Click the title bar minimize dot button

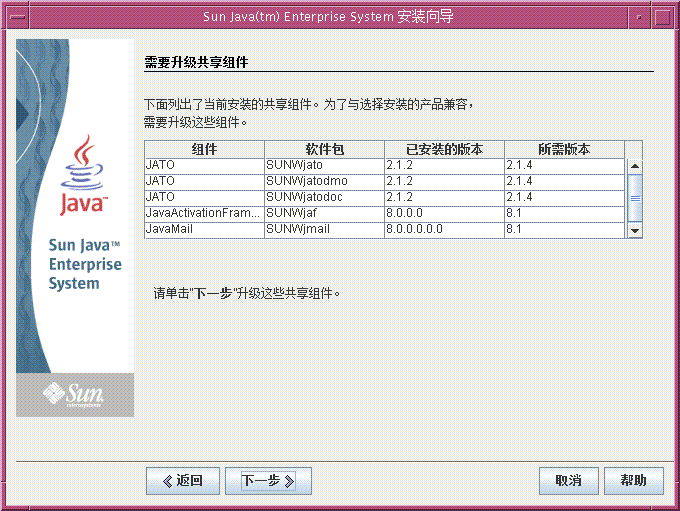coord(639,17)
